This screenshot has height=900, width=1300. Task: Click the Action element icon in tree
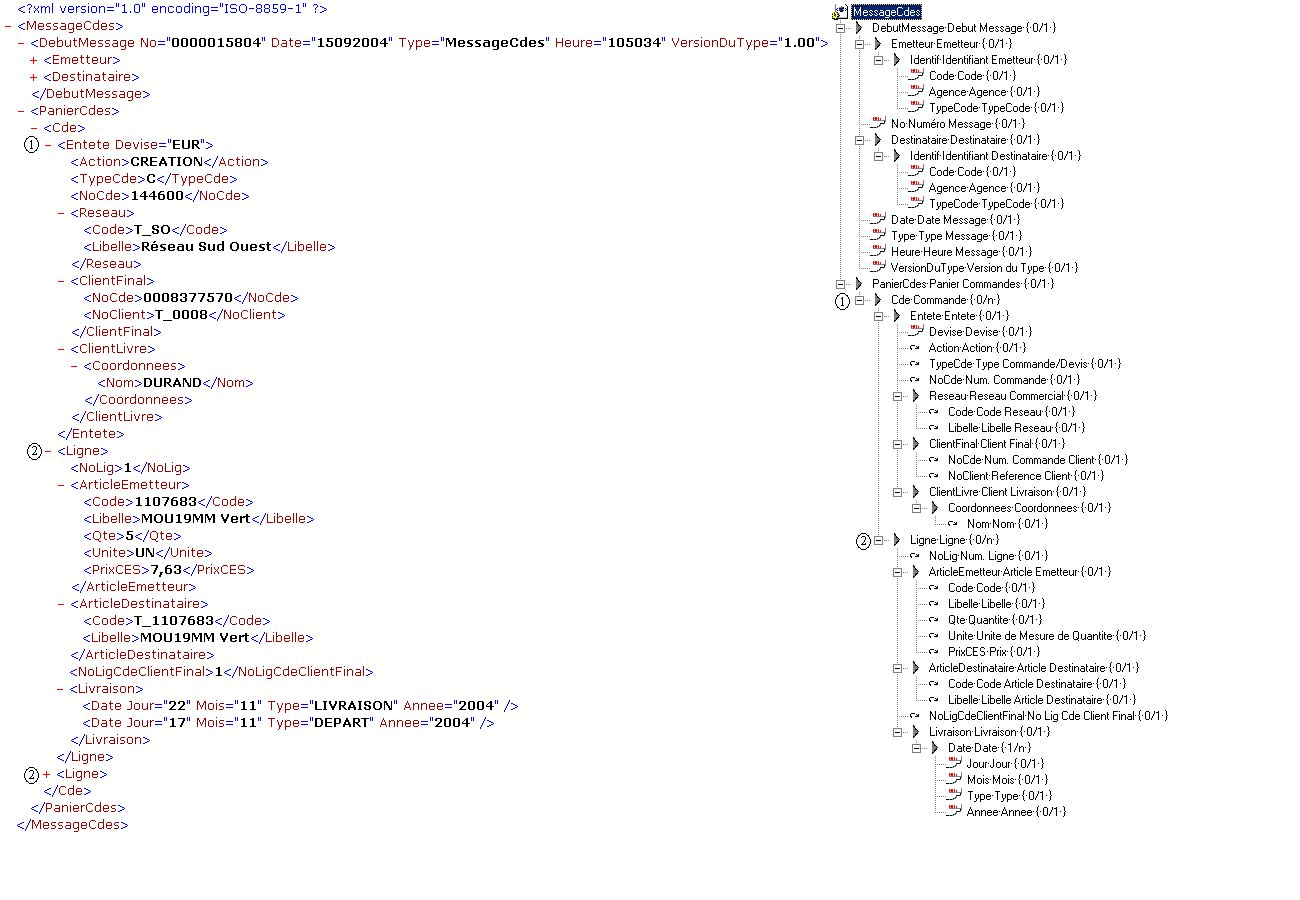914,348
